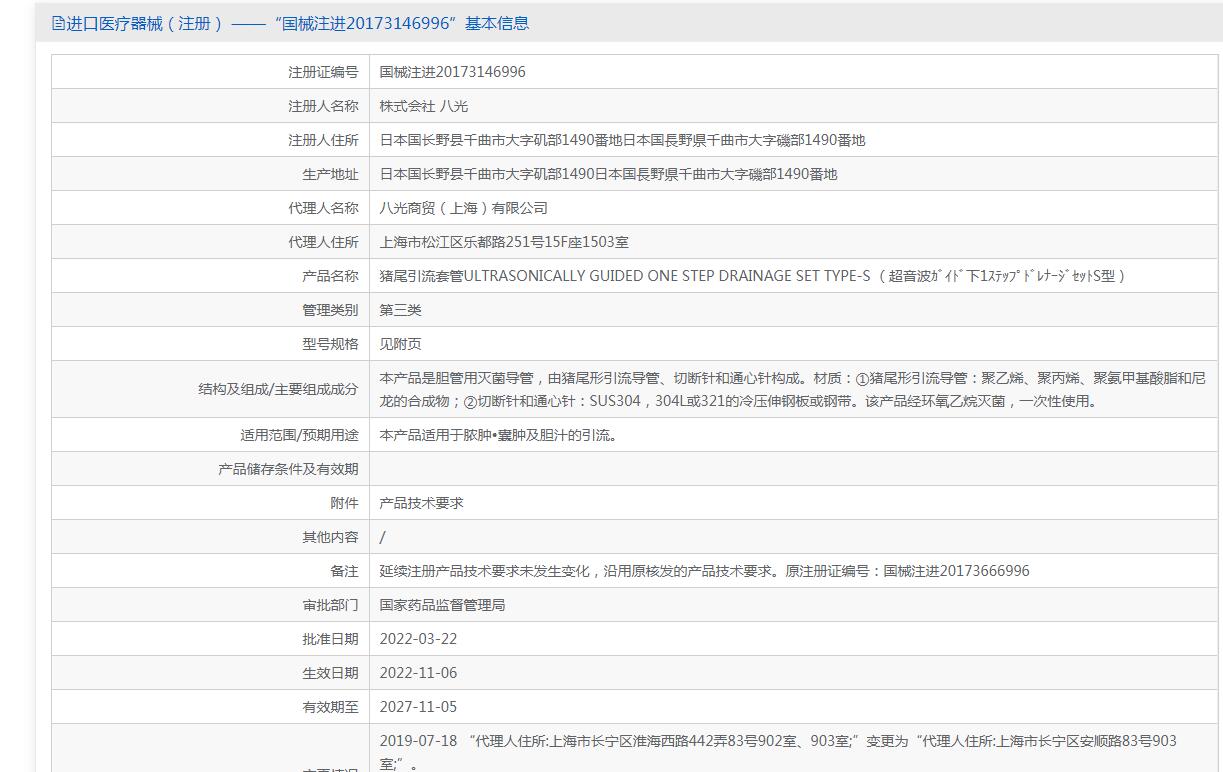The height and width of the screenshot is (772, 1223).
Task: Click the 其他内容 label
Action: [x=330, y=537]
